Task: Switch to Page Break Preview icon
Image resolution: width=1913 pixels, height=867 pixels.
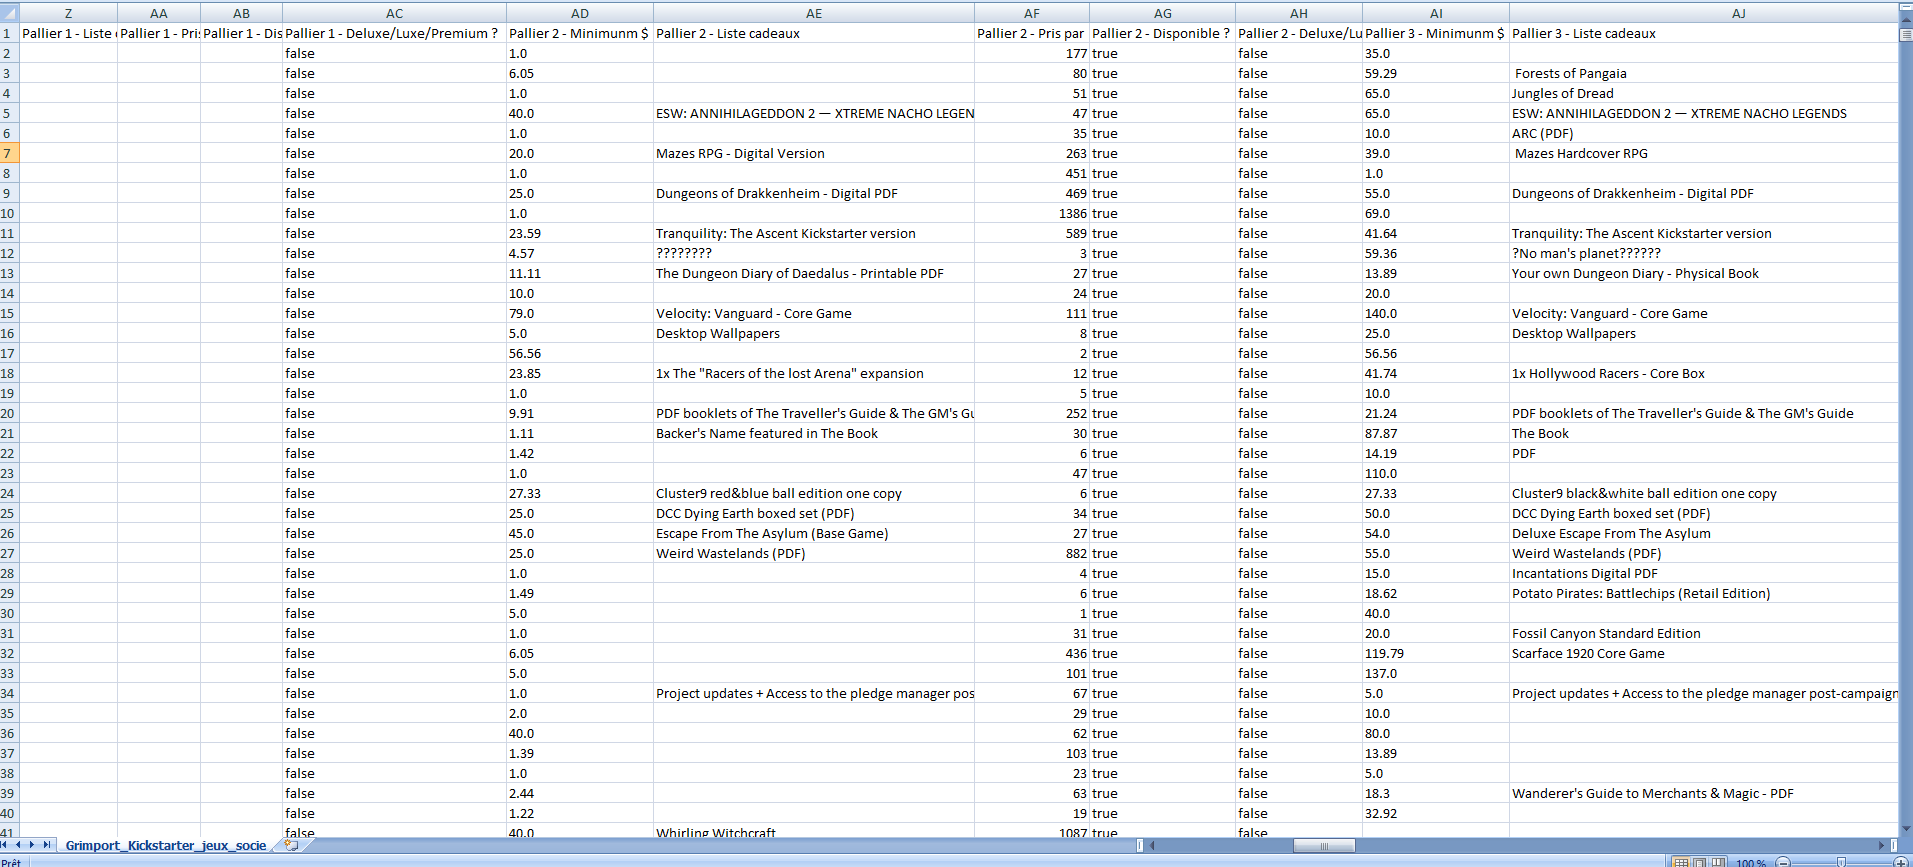Action: (1718, 862)
